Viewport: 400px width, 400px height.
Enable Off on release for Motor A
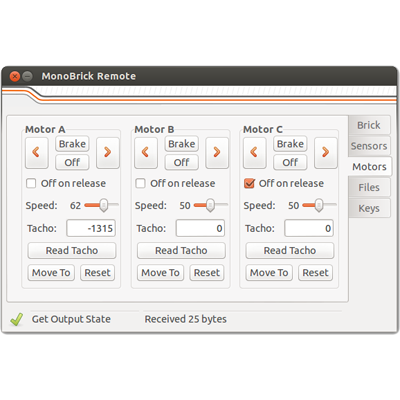click(x=31, y=183)
